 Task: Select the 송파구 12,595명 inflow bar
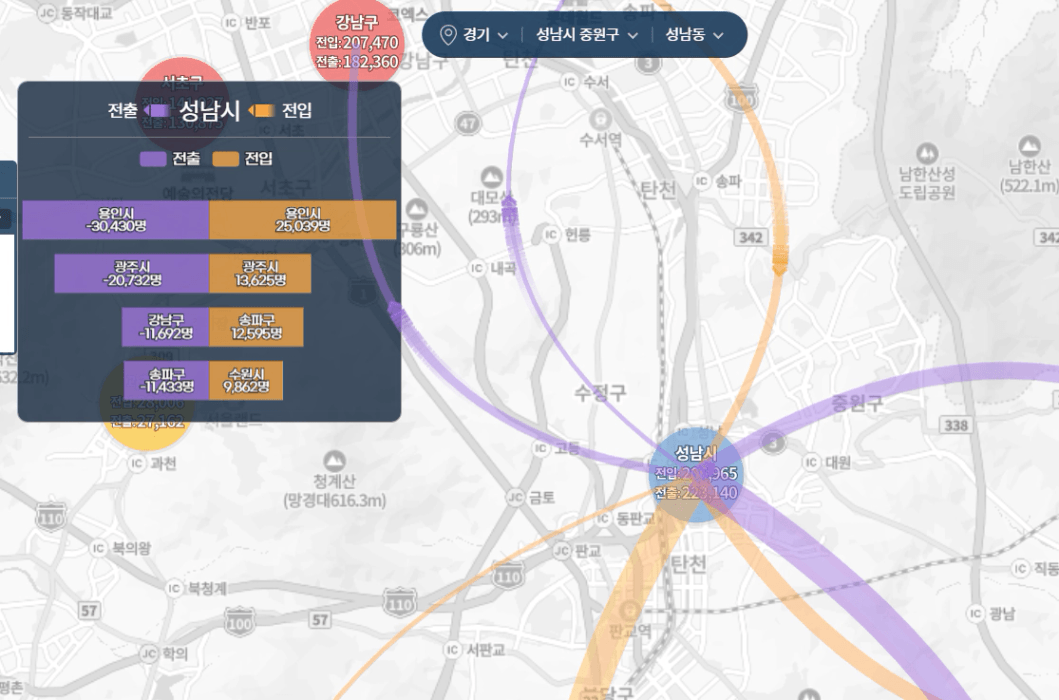point(256,327)
